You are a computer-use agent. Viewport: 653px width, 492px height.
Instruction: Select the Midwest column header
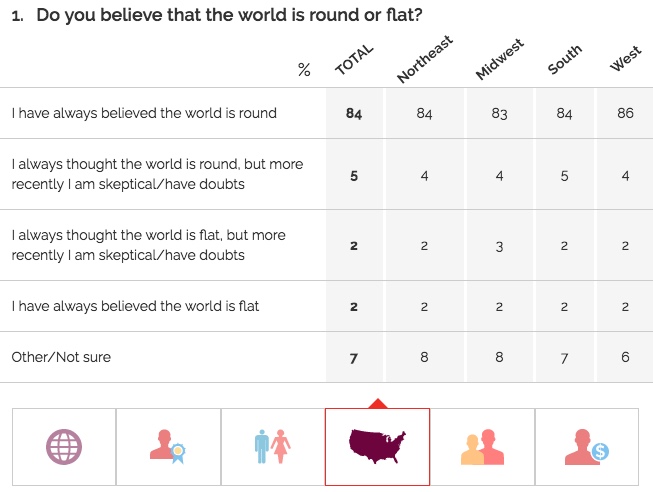500,61
